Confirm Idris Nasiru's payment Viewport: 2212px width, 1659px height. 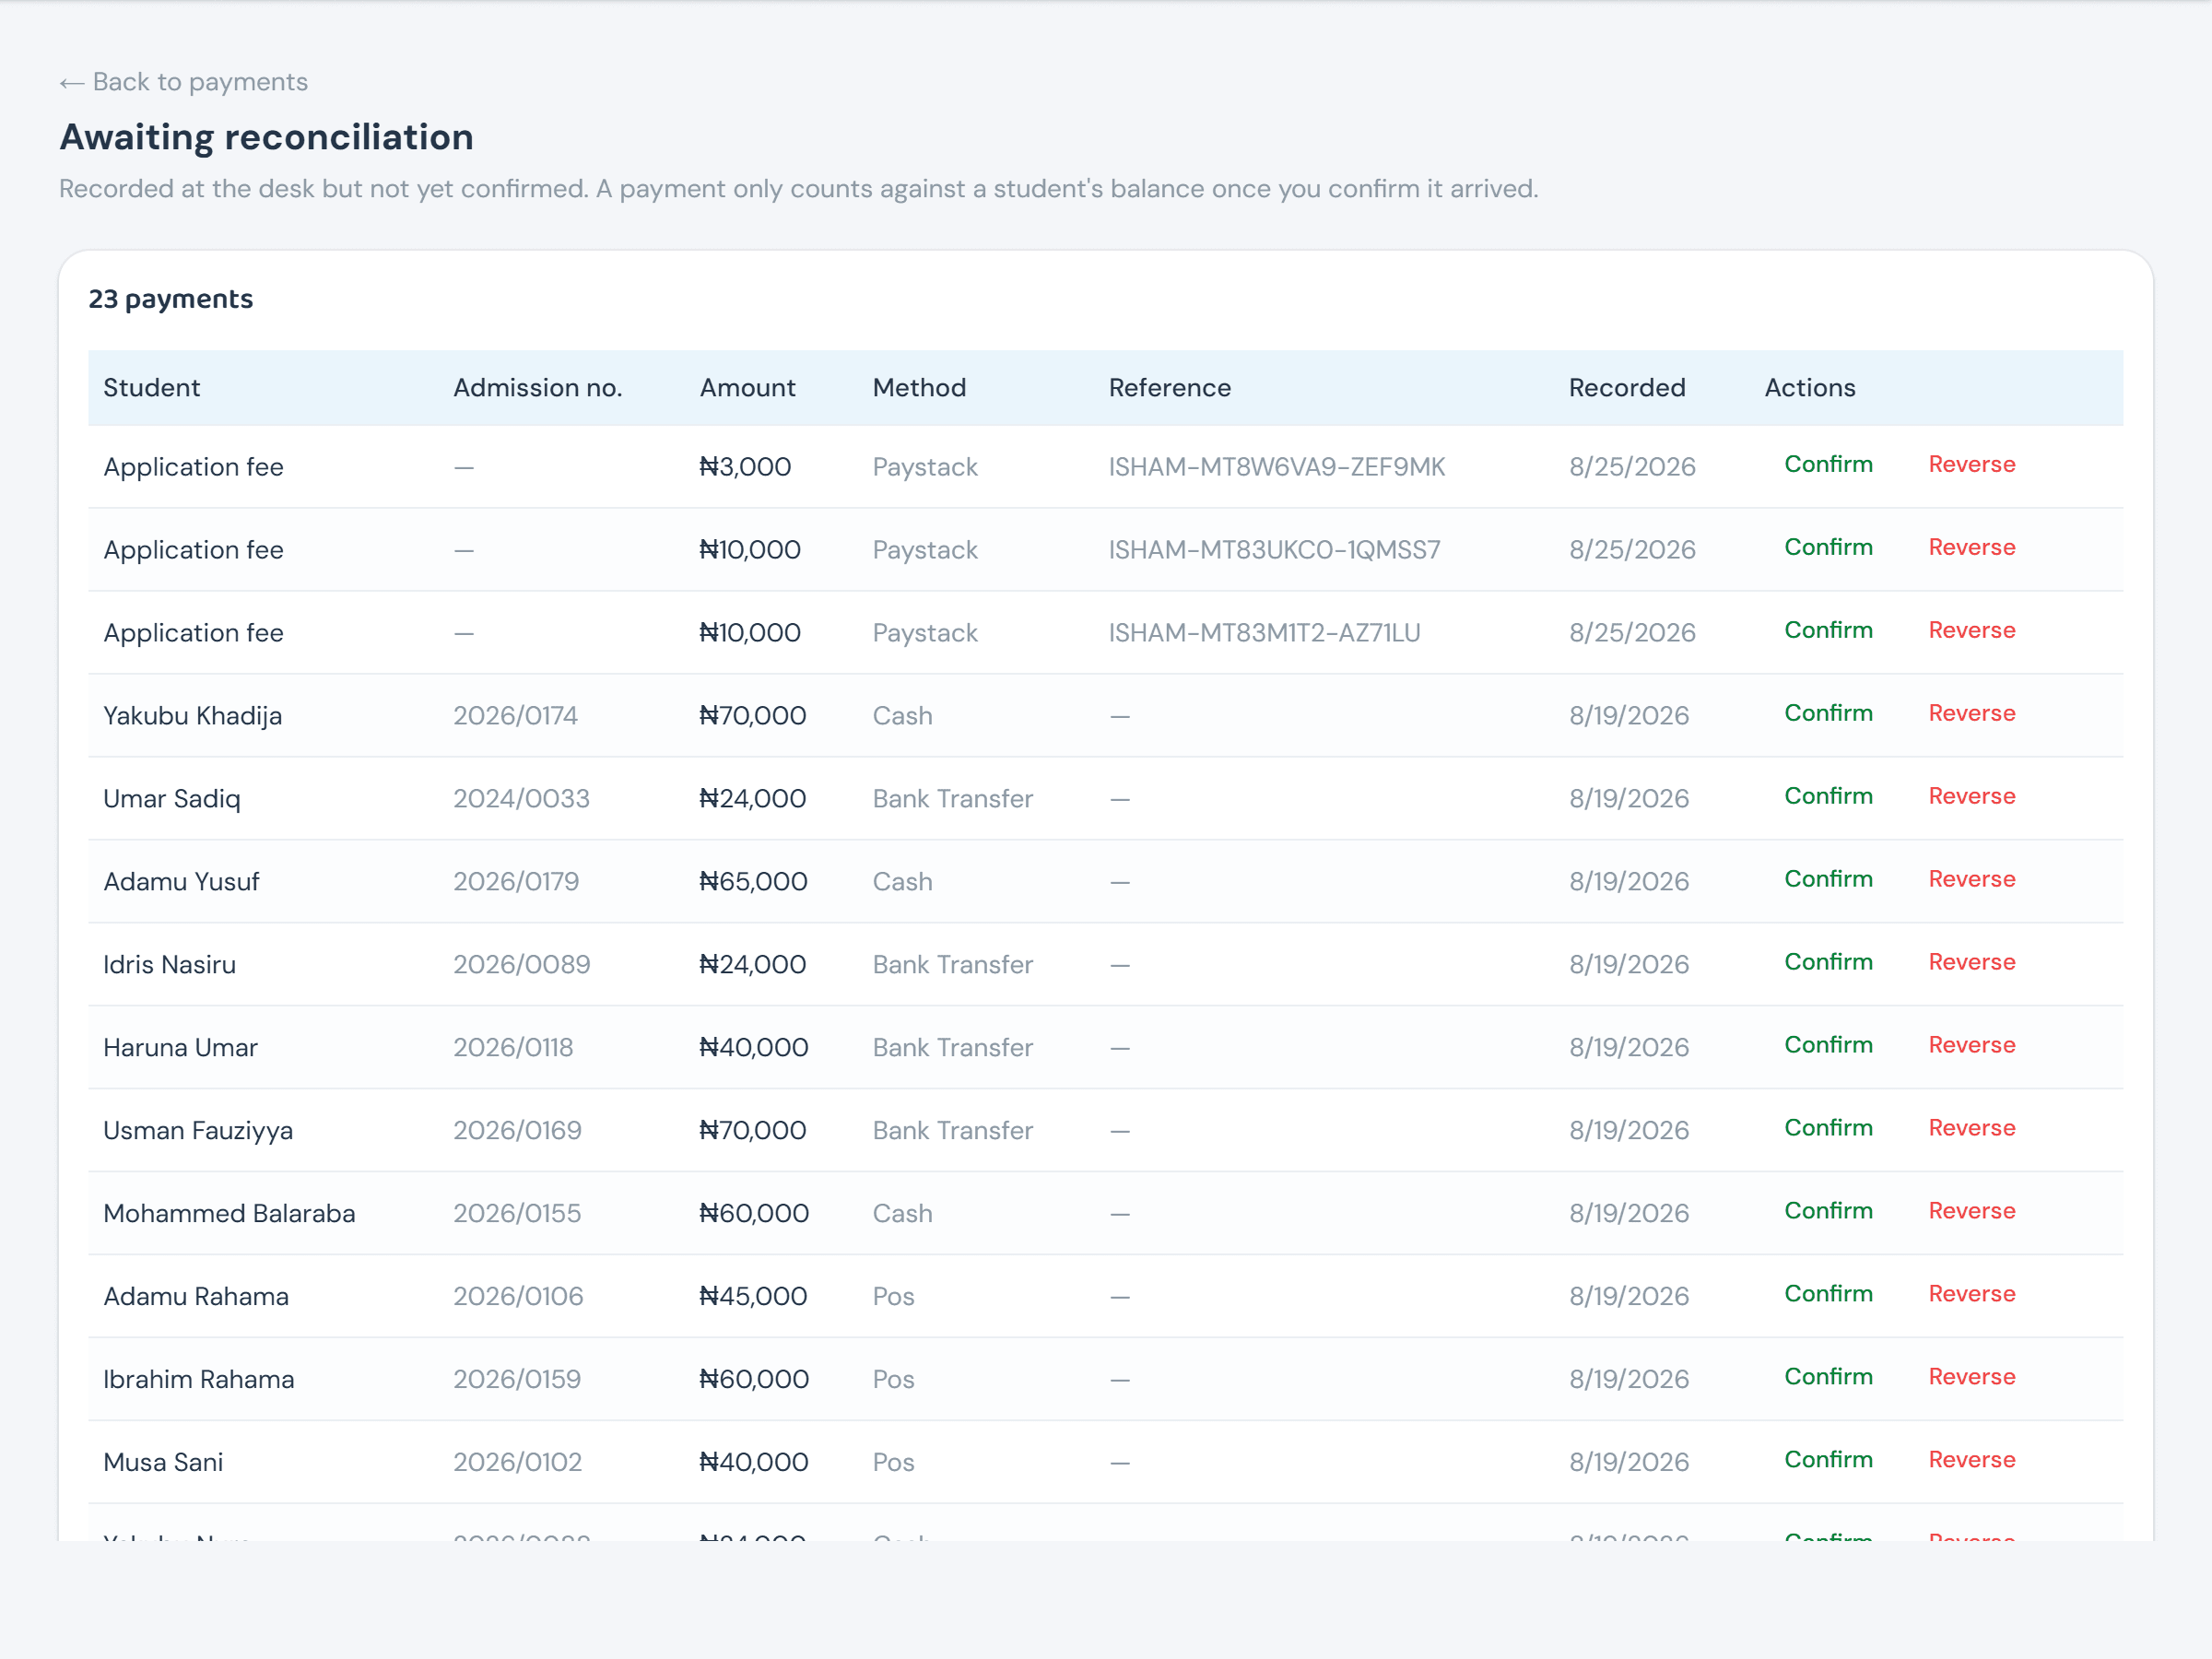pyautogui.click(x=1828, y=962)
